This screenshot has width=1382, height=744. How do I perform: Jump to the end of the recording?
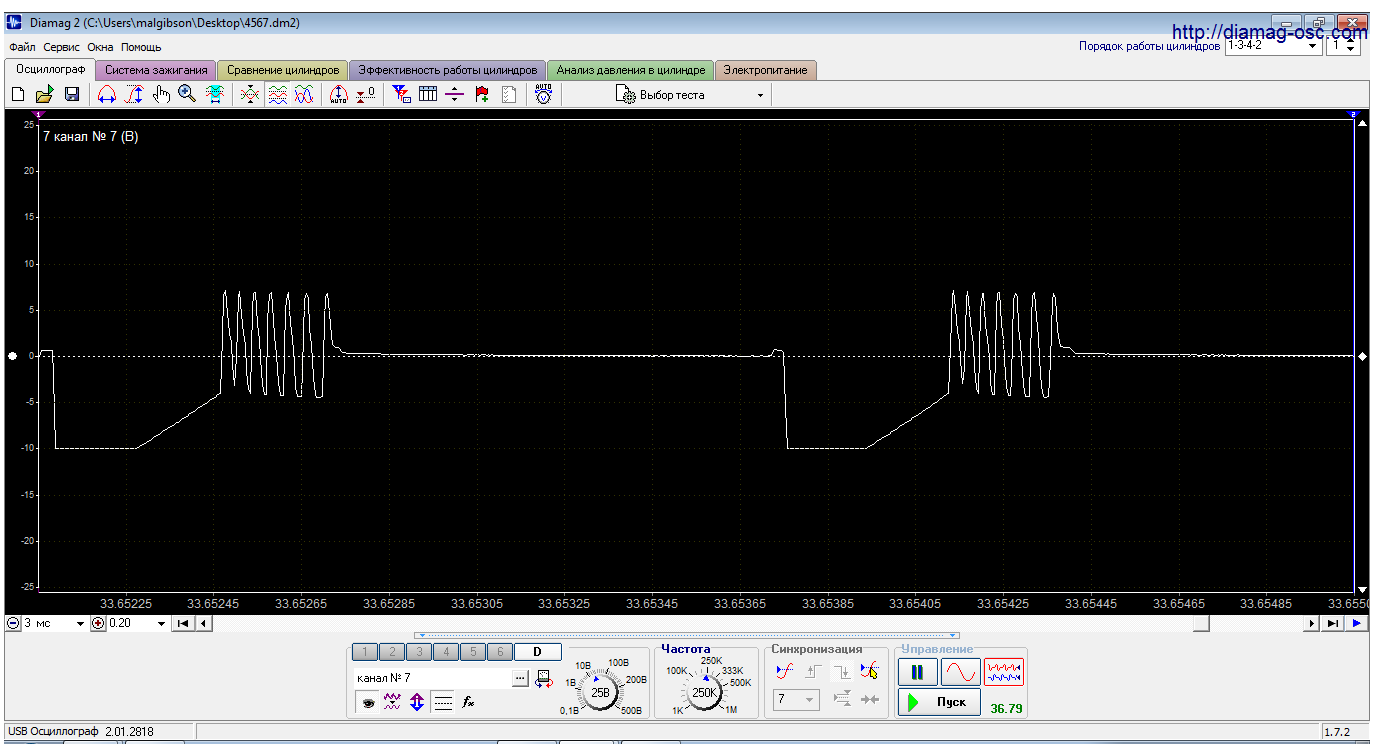1333,623
